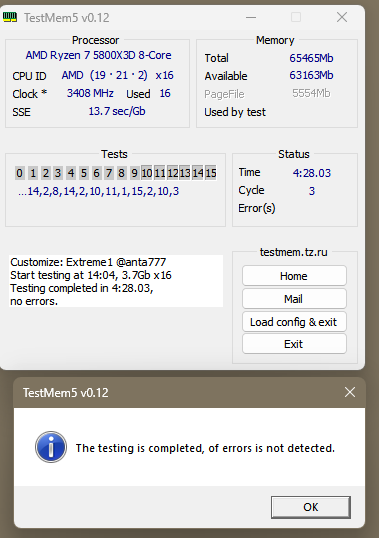
Task: Click the Available memory value 63163Mb
Action: (x=311, y=75)
